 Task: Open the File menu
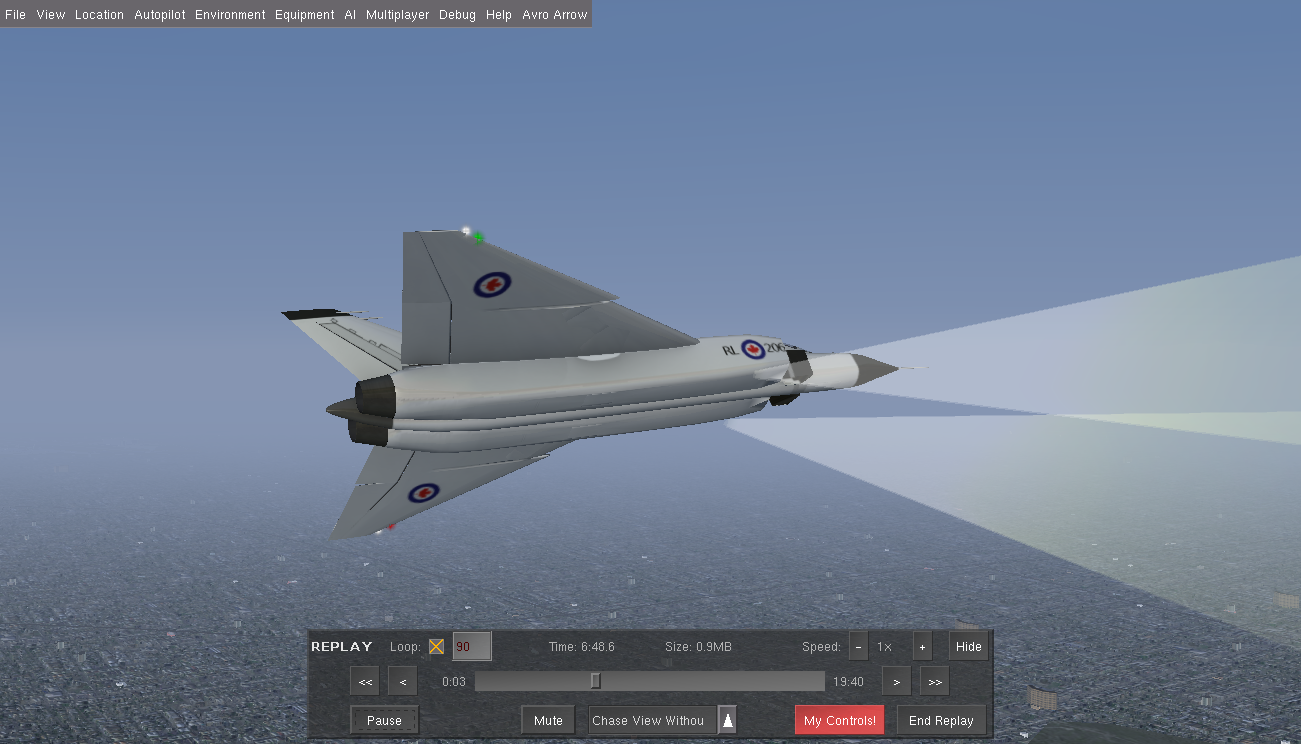tap(15, 15)
